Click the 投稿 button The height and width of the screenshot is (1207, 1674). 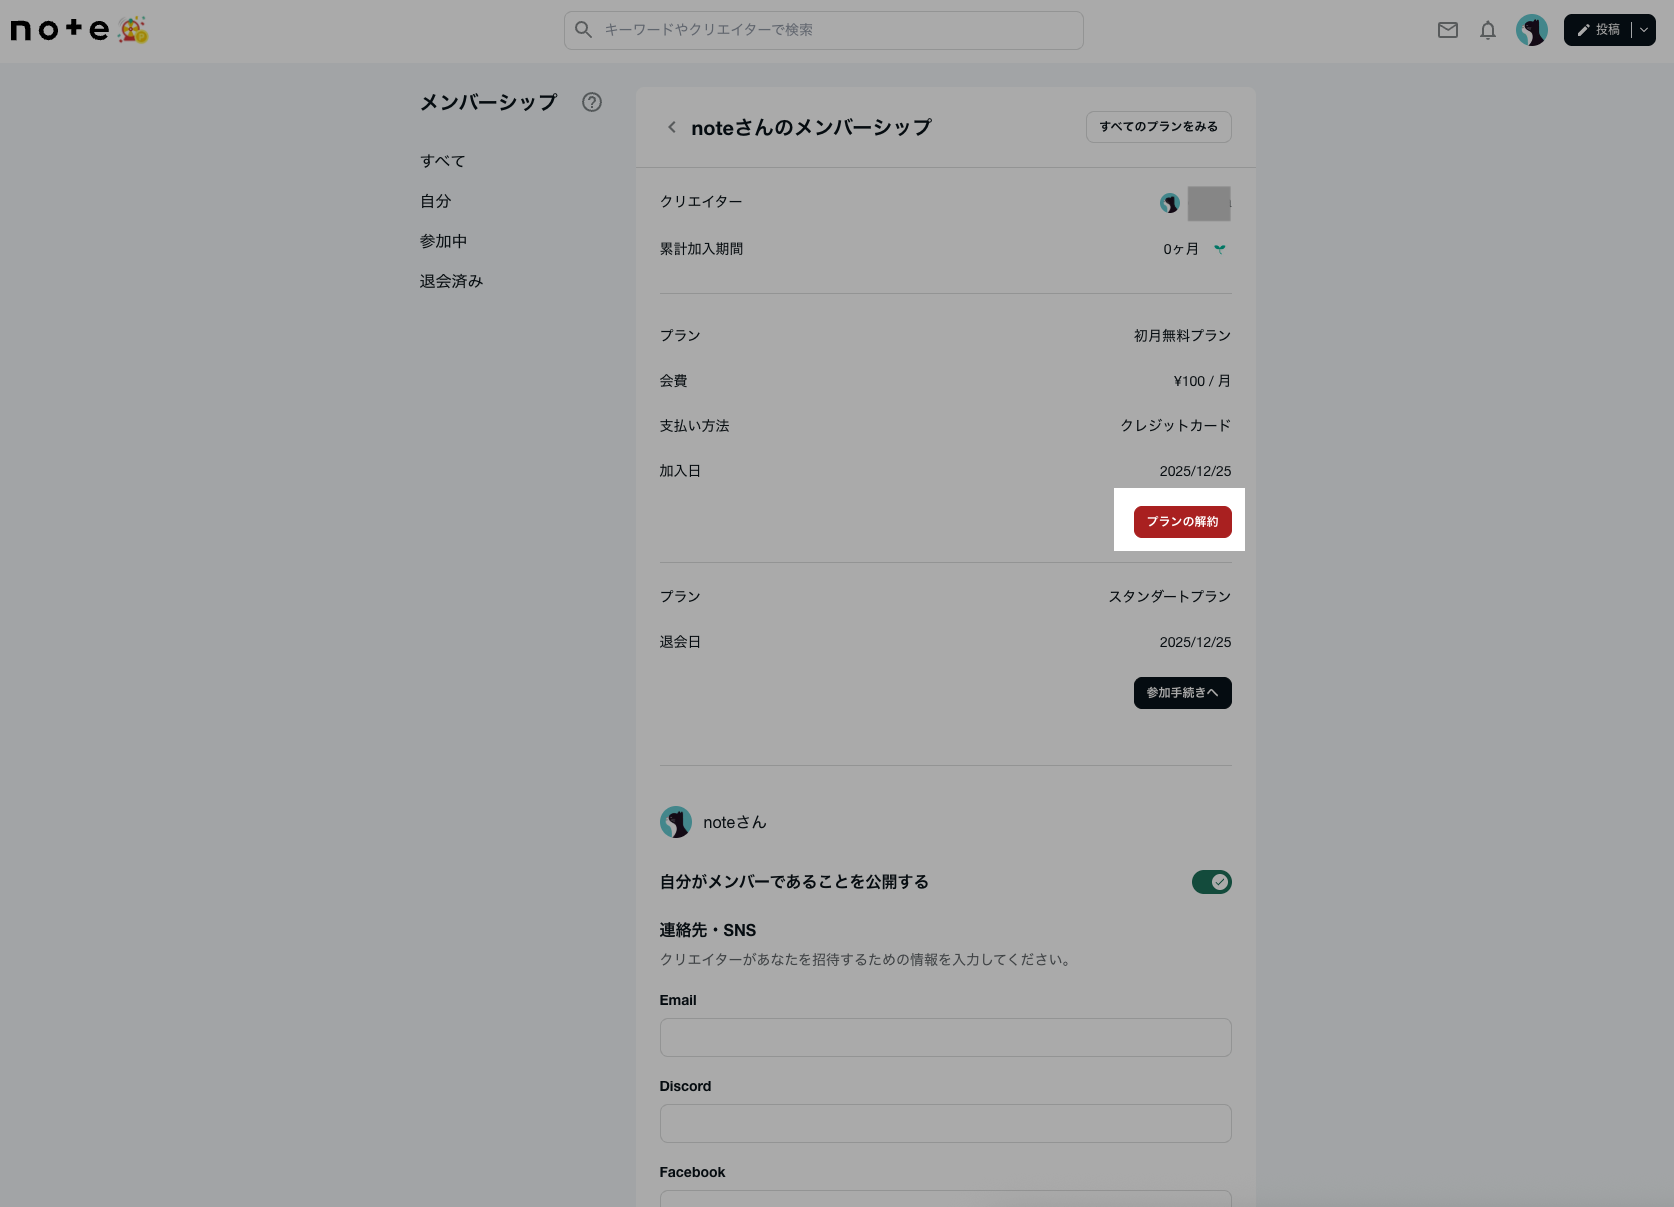[1598, 30]
